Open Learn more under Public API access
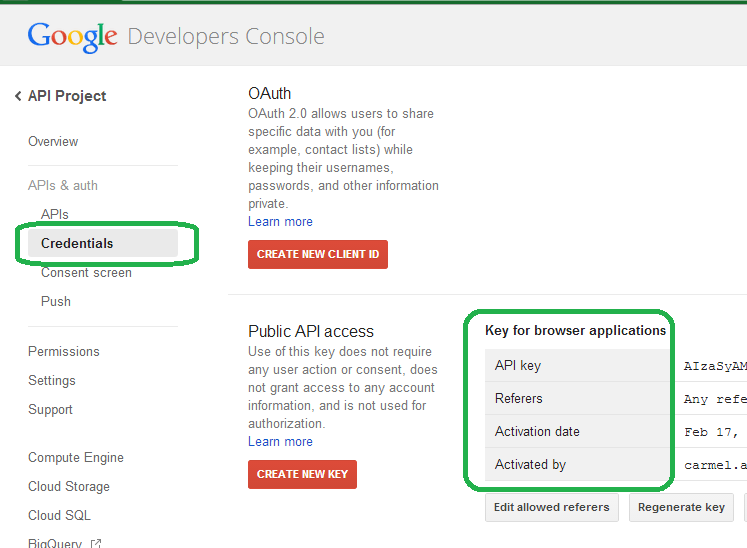This screenshot has height=548, width=747. pos(280,442)
